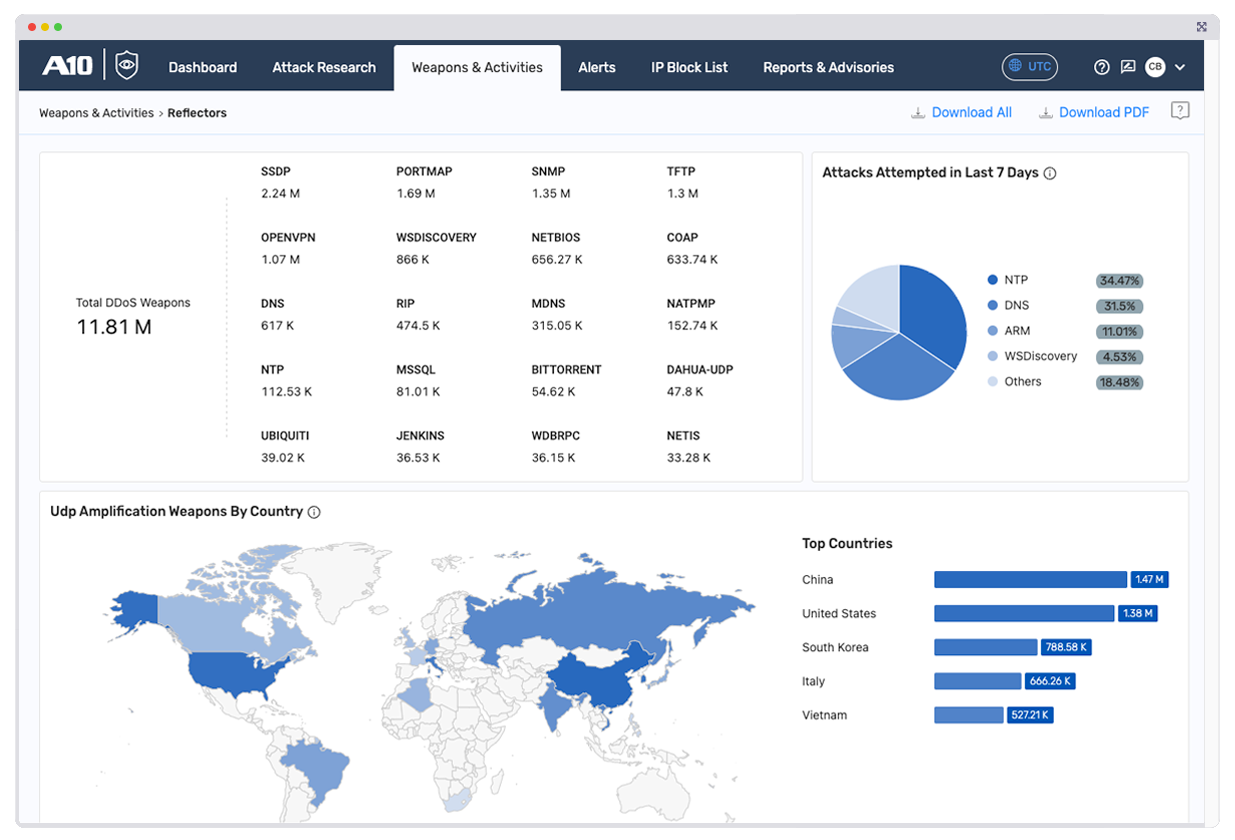
Task: Open the page help icon near Download PDF
Action: [1180, 111]
